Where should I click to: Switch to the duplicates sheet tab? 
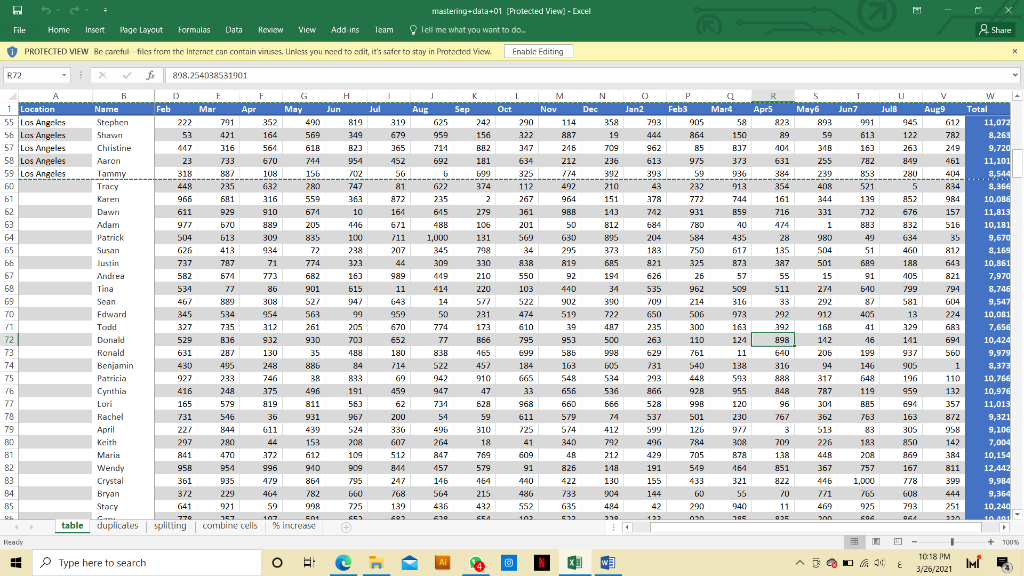click(117, 525)
